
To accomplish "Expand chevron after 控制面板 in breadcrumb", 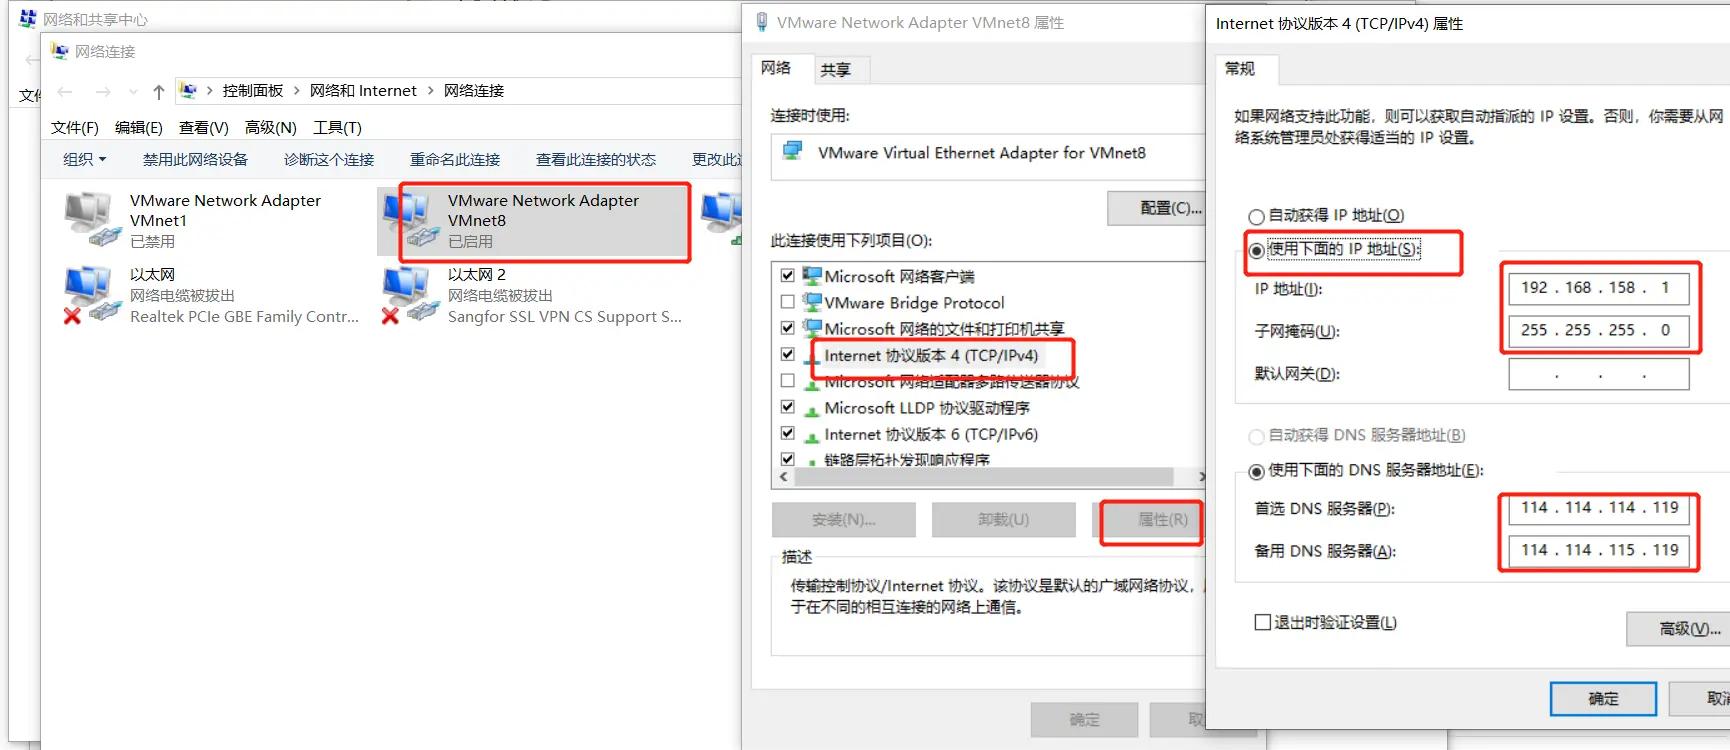I will click(296, 91).
